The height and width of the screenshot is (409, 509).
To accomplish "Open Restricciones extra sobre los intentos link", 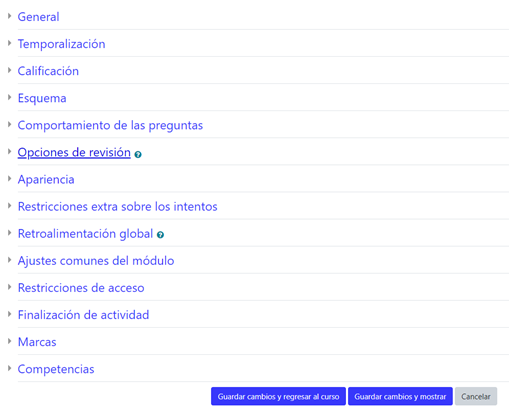I will tap(117, 207).
